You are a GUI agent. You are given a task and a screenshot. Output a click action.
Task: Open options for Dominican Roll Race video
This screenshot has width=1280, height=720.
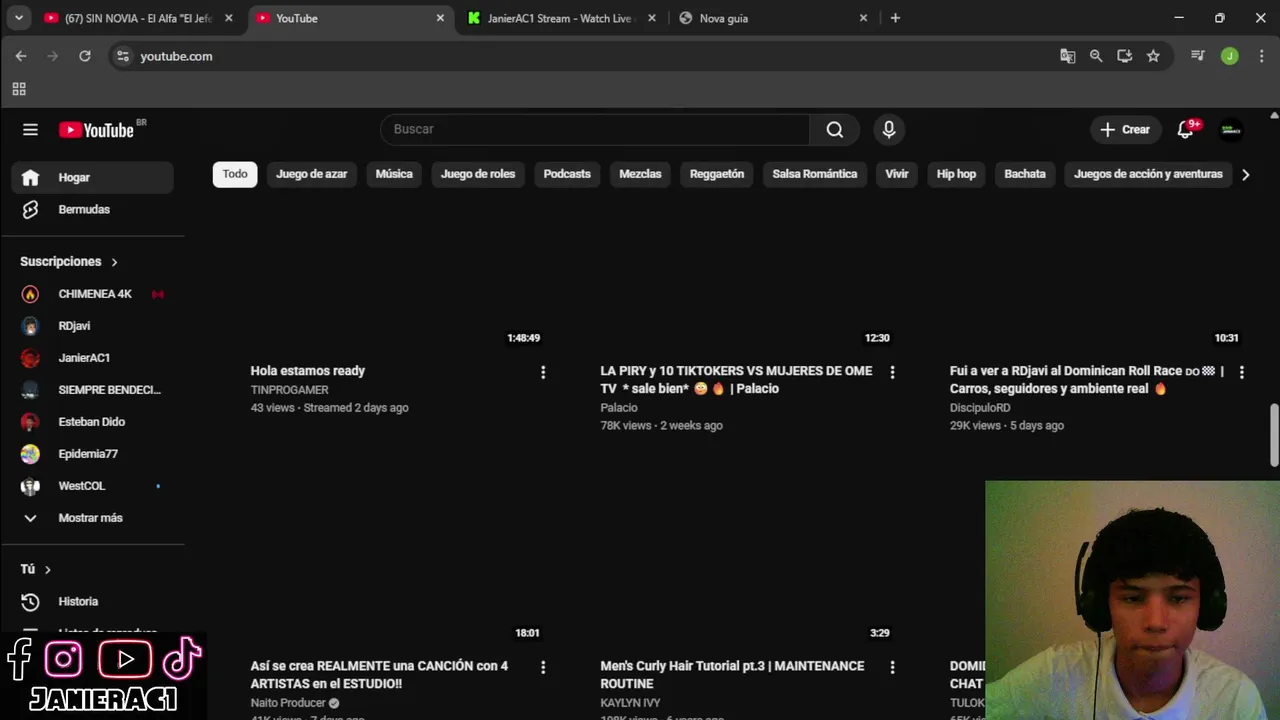(x=1241, y=372)
